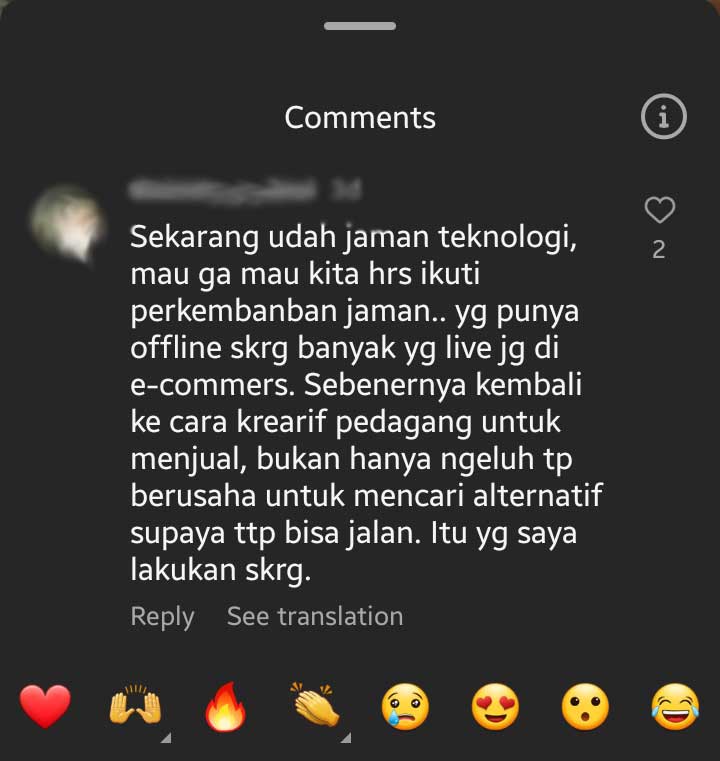The width and height of the screenshot is (720, 761).
Task: Select the comment text starting Sekarang udah
Action: [366, 403]
